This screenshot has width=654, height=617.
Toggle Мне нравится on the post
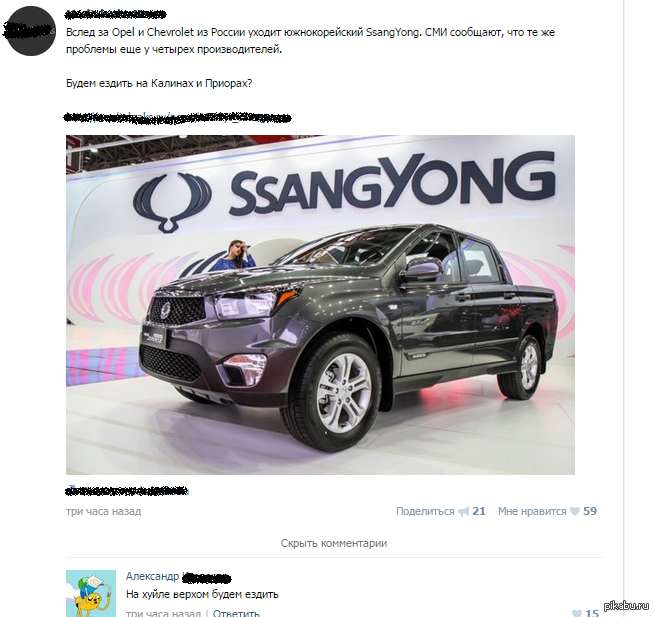click(532, 511)
